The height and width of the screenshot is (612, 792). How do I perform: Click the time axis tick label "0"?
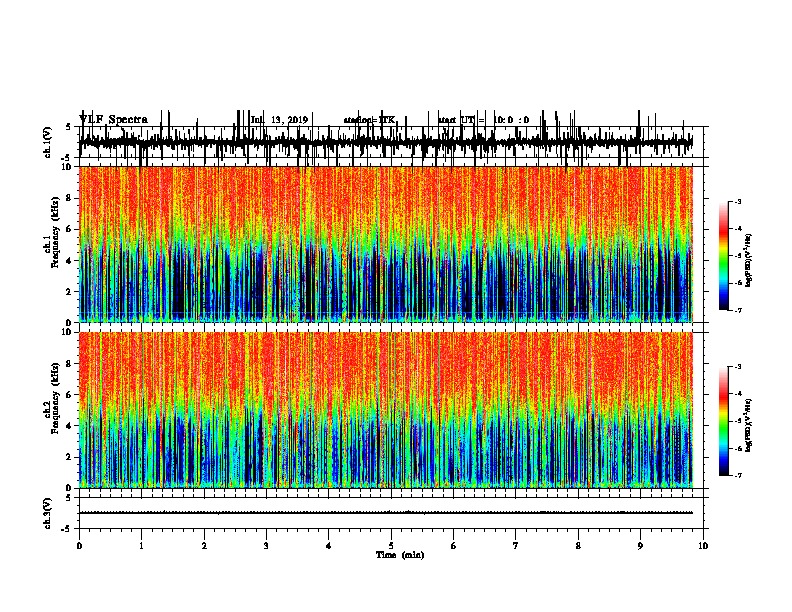click(79, 546)
